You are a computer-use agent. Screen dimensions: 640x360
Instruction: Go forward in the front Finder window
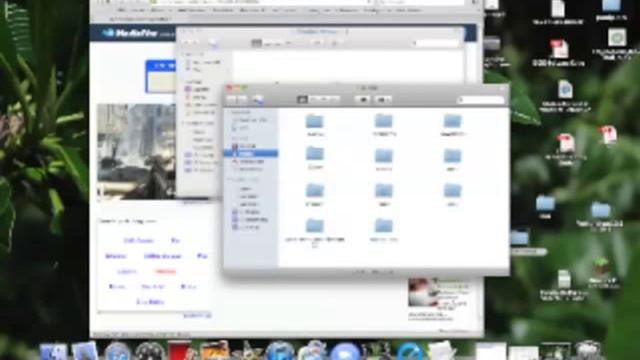(x=242, y=100)
